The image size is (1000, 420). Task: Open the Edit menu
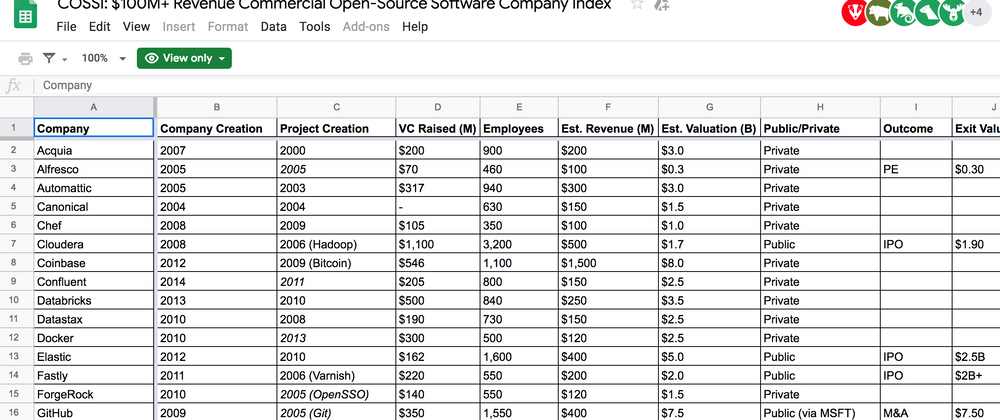tap(99, 27)
